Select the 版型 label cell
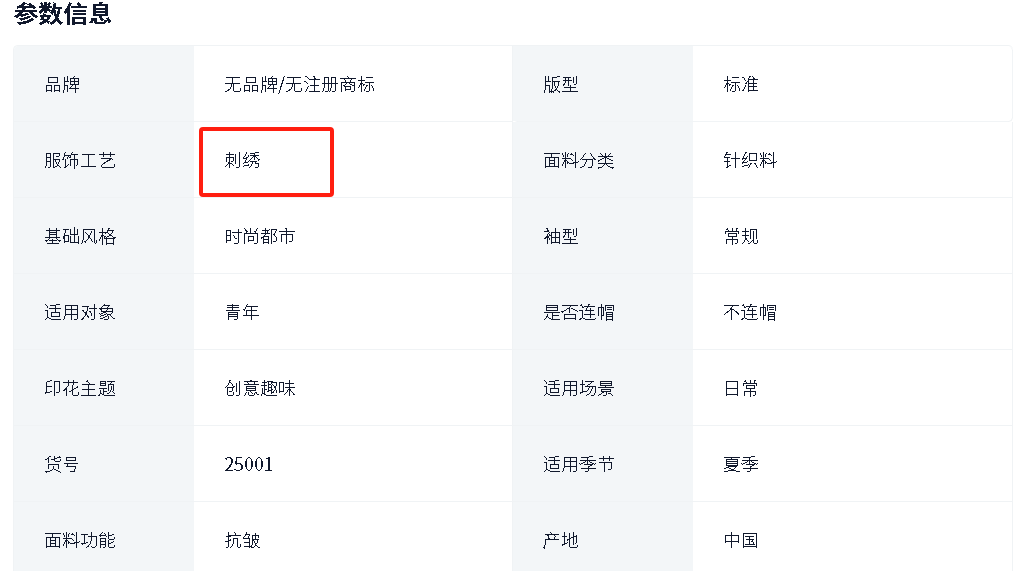Image resolution: width=1024 pixels, height=571 pixels. (602, 84)
